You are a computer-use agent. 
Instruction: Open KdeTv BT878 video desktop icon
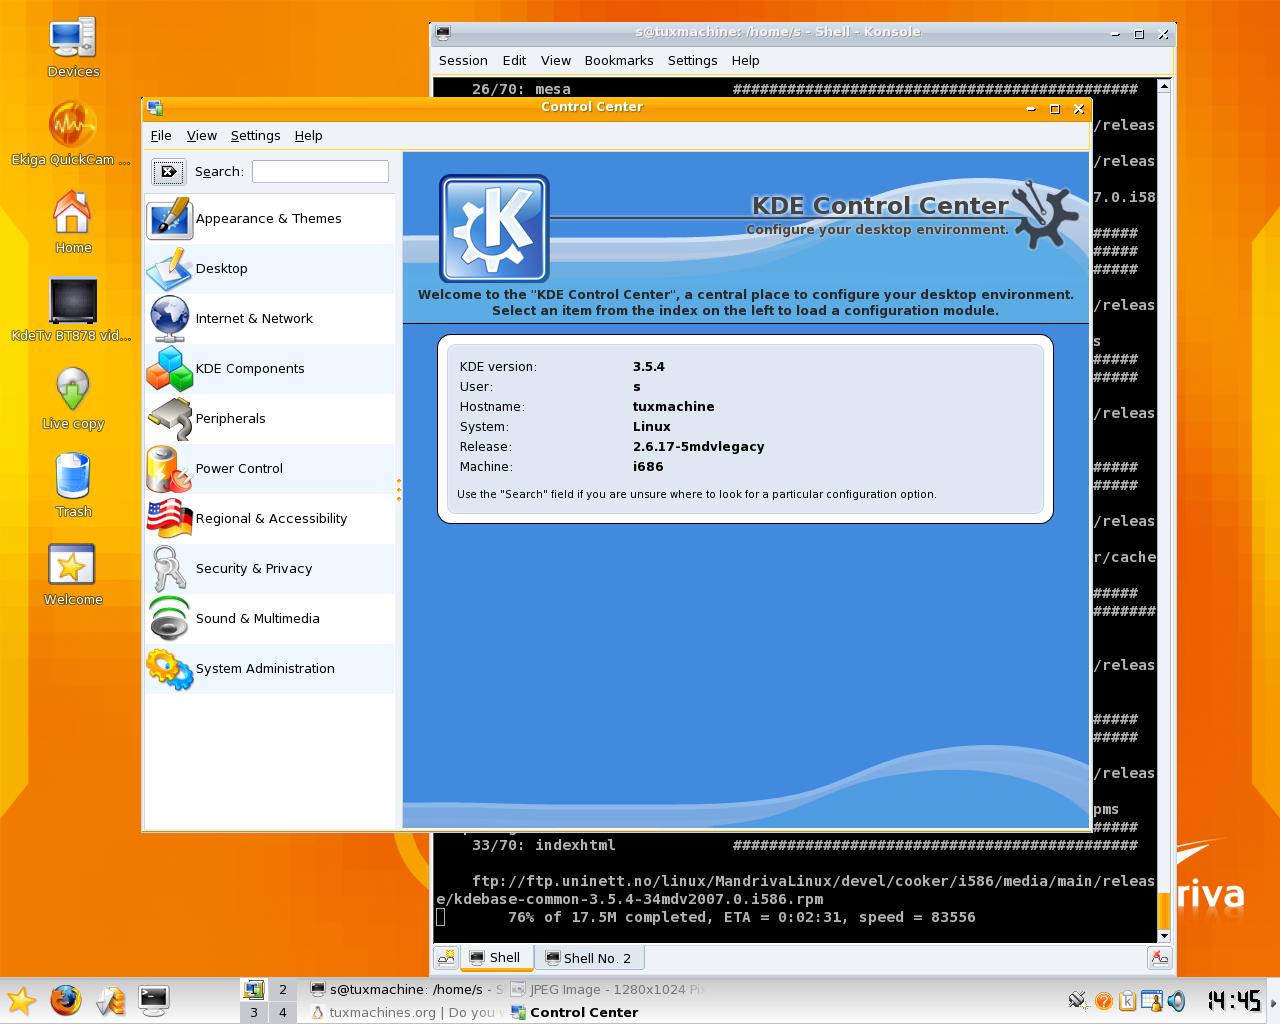pyautogui.click(x=71, y=310)
